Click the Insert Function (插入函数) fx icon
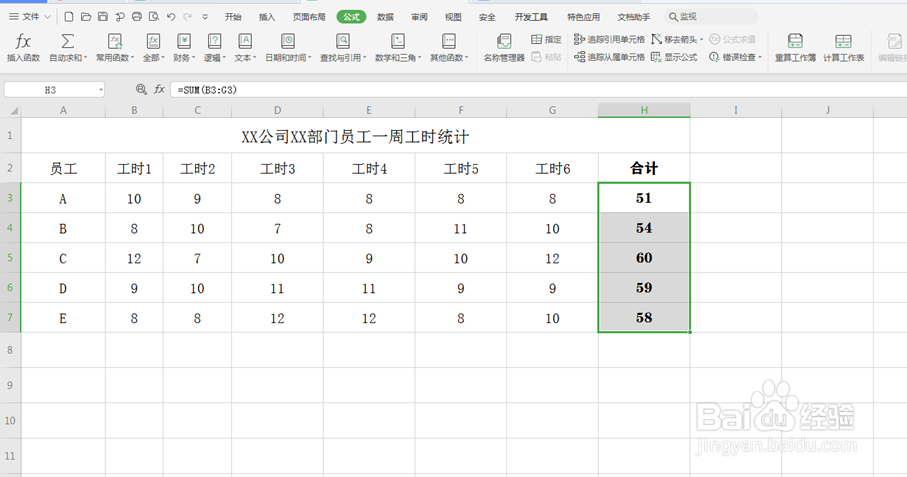Screen dimensions: 907x477 point(23,41)
